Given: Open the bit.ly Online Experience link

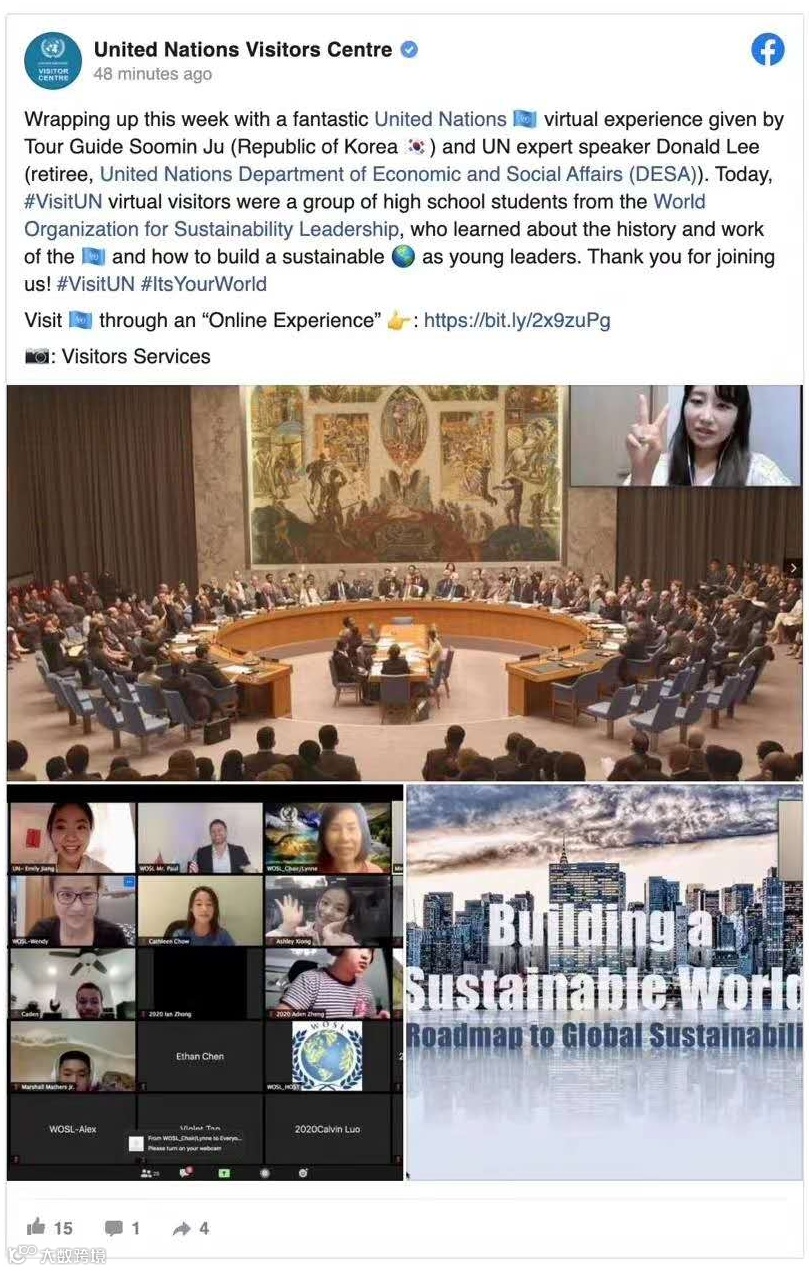Looking at the screenshot, I should [x=517, y=320].
